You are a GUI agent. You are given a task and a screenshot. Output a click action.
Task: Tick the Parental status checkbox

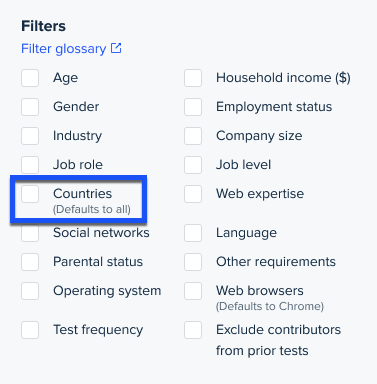click(30, 262)
